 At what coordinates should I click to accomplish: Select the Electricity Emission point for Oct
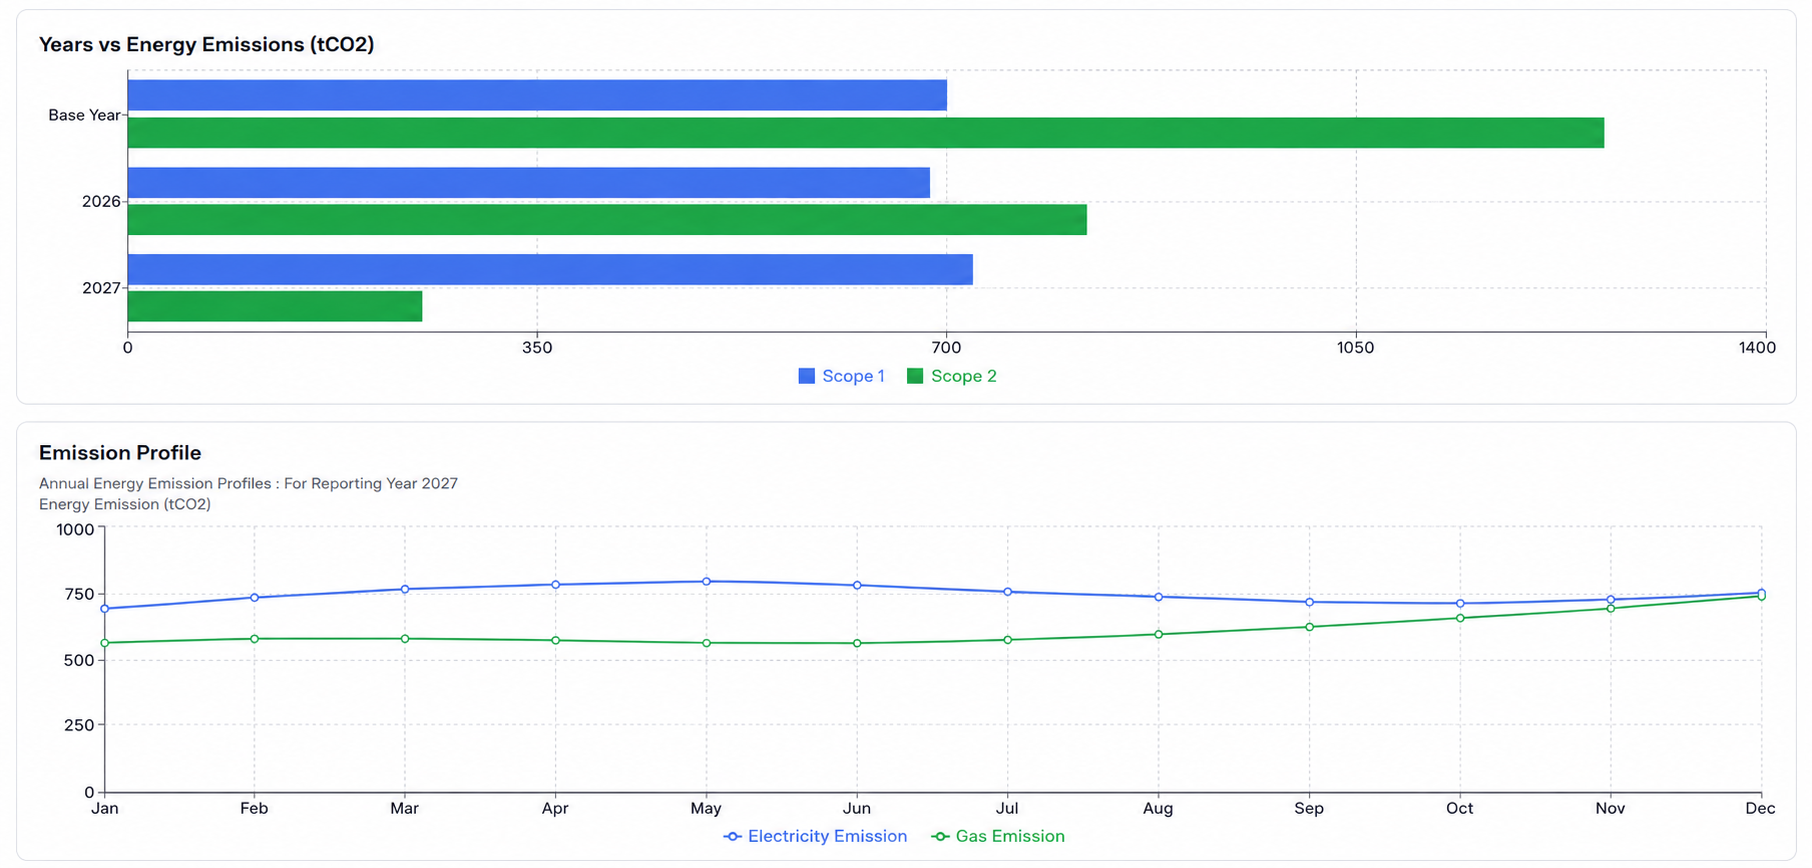[1460, 603]
